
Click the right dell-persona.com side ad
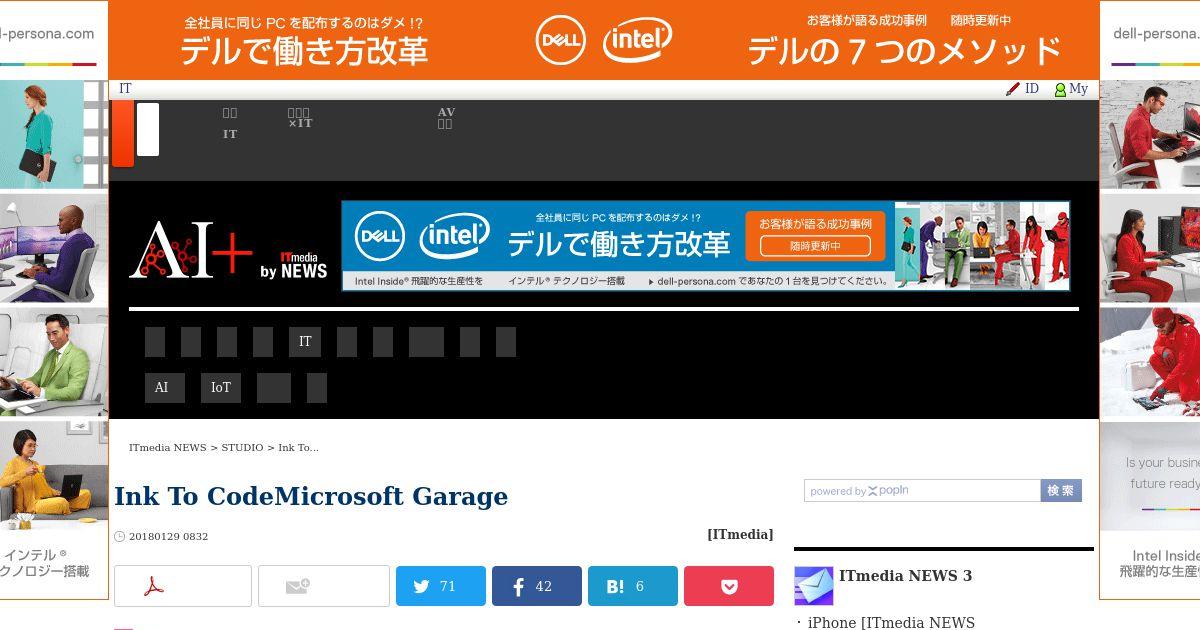pos(1150,300)
